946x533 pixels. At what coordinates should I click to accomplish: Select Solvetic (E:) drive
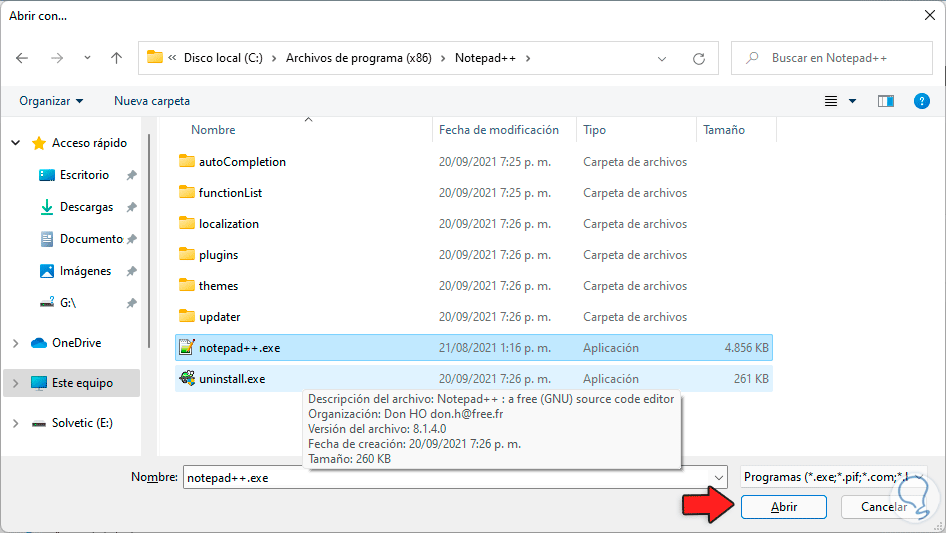click(82, 423)
